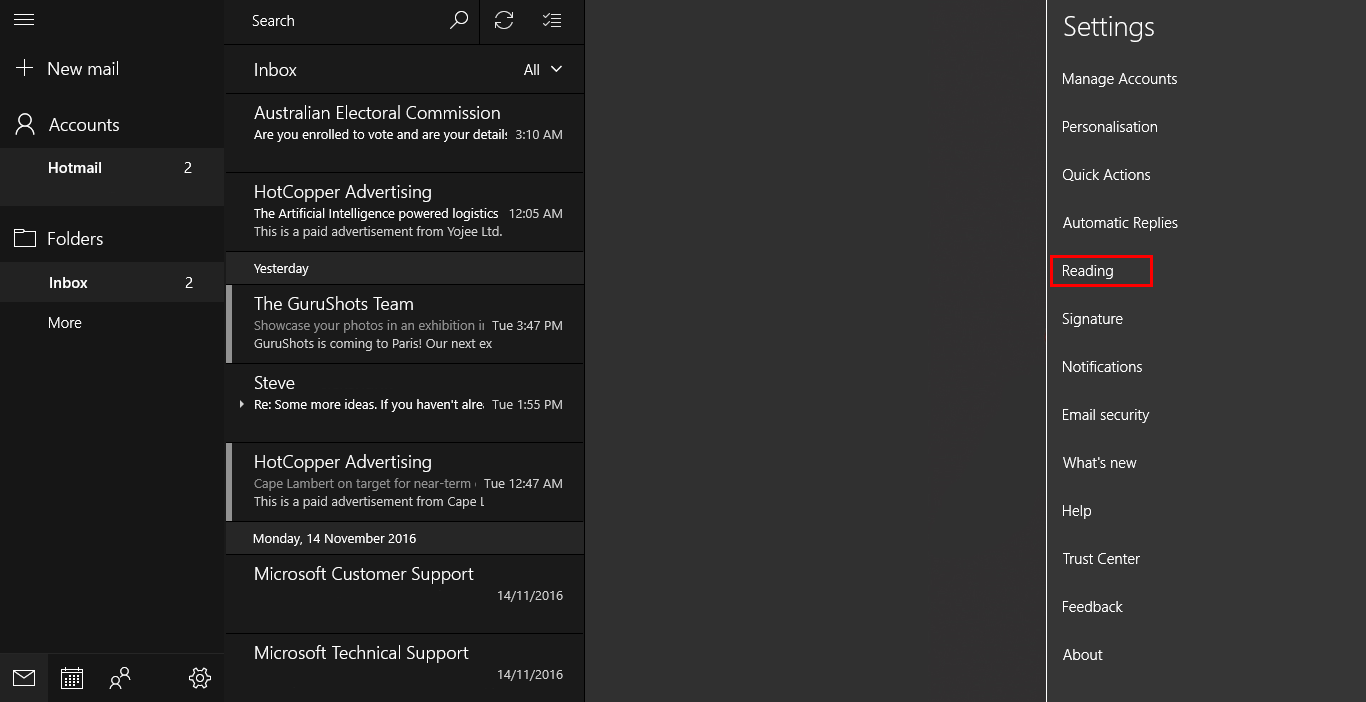The width and height of the screenshot is (1366, 702).
Task: Switch to Mail with envelope icon
Action: pyautogui.click(x=24, y=678)
